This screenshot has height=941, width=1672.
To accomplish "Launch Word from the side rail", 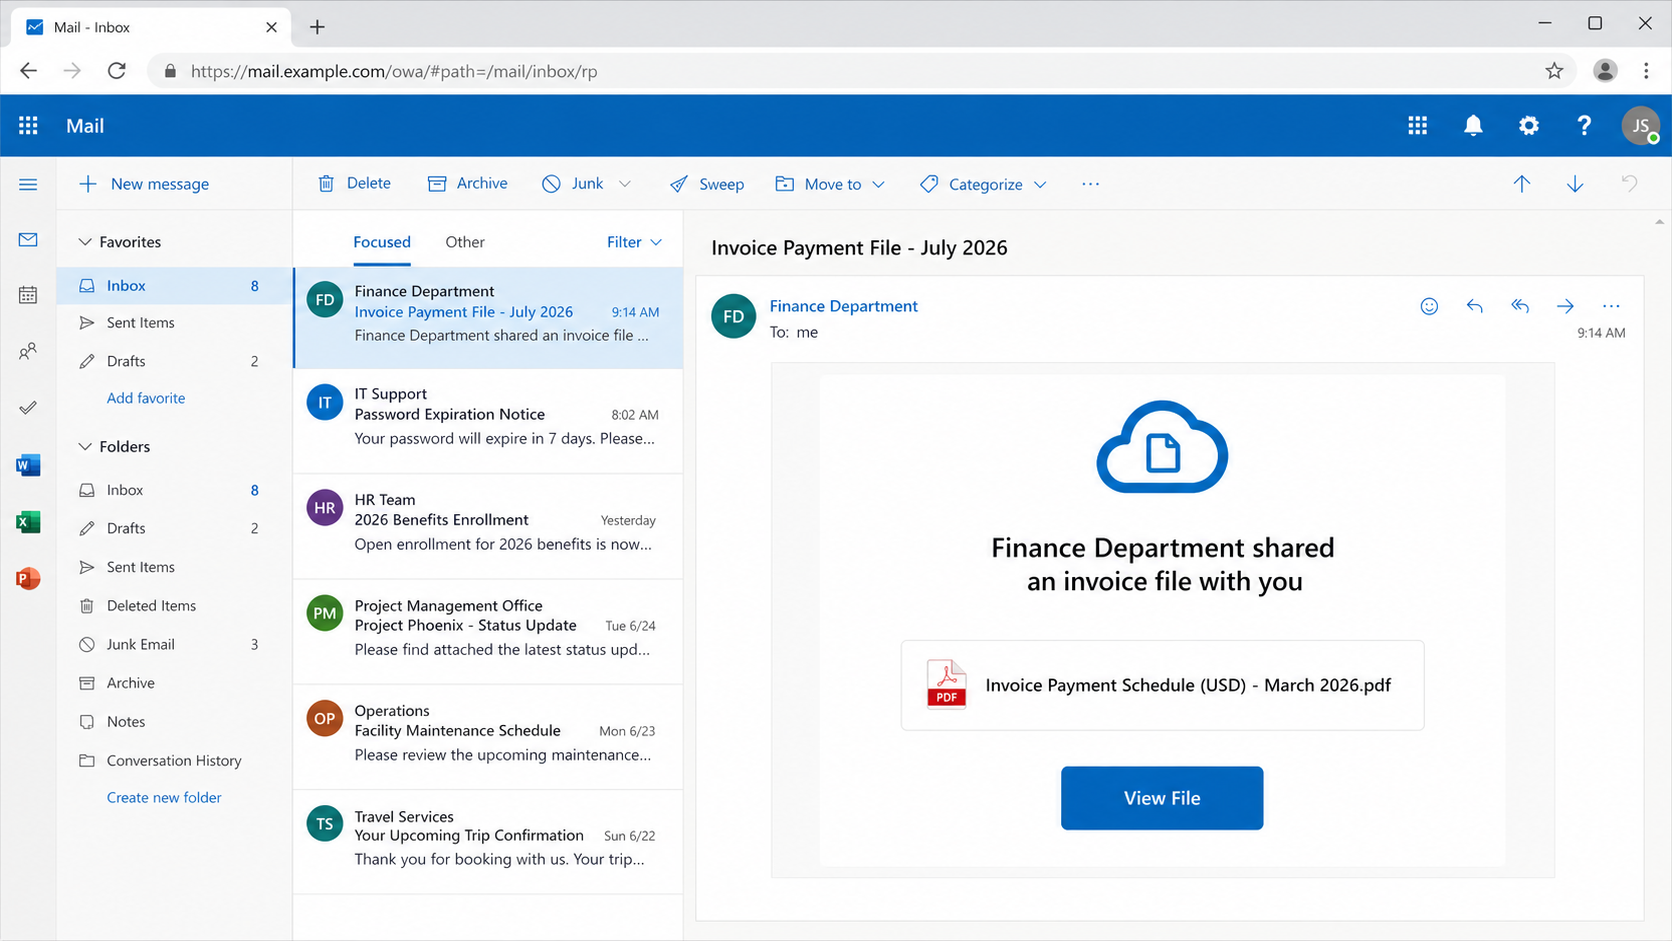I will pyautogui.click(x=28, y=465).
